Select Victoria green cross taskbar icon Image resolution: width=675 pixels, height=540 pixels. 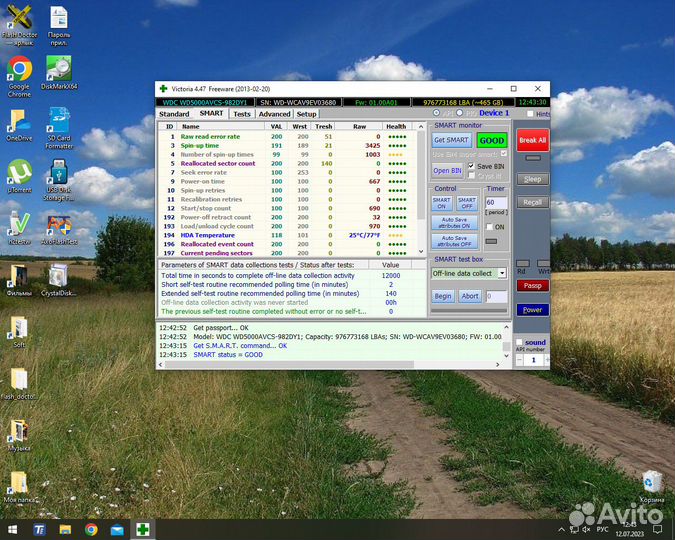coord(143,530)
